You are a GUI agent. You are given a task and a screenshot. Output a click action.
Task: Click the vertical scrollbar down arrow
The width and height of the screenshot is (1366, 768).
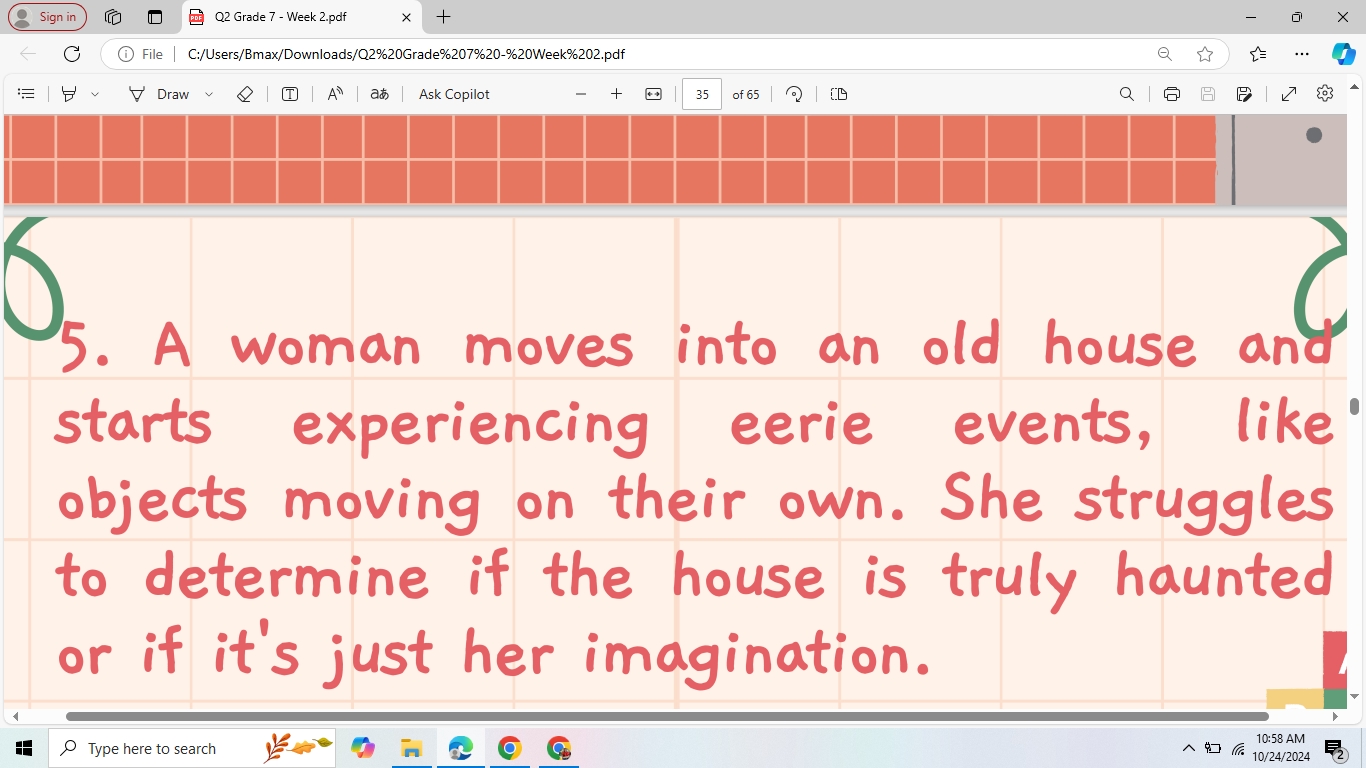tap(1355, 696)
